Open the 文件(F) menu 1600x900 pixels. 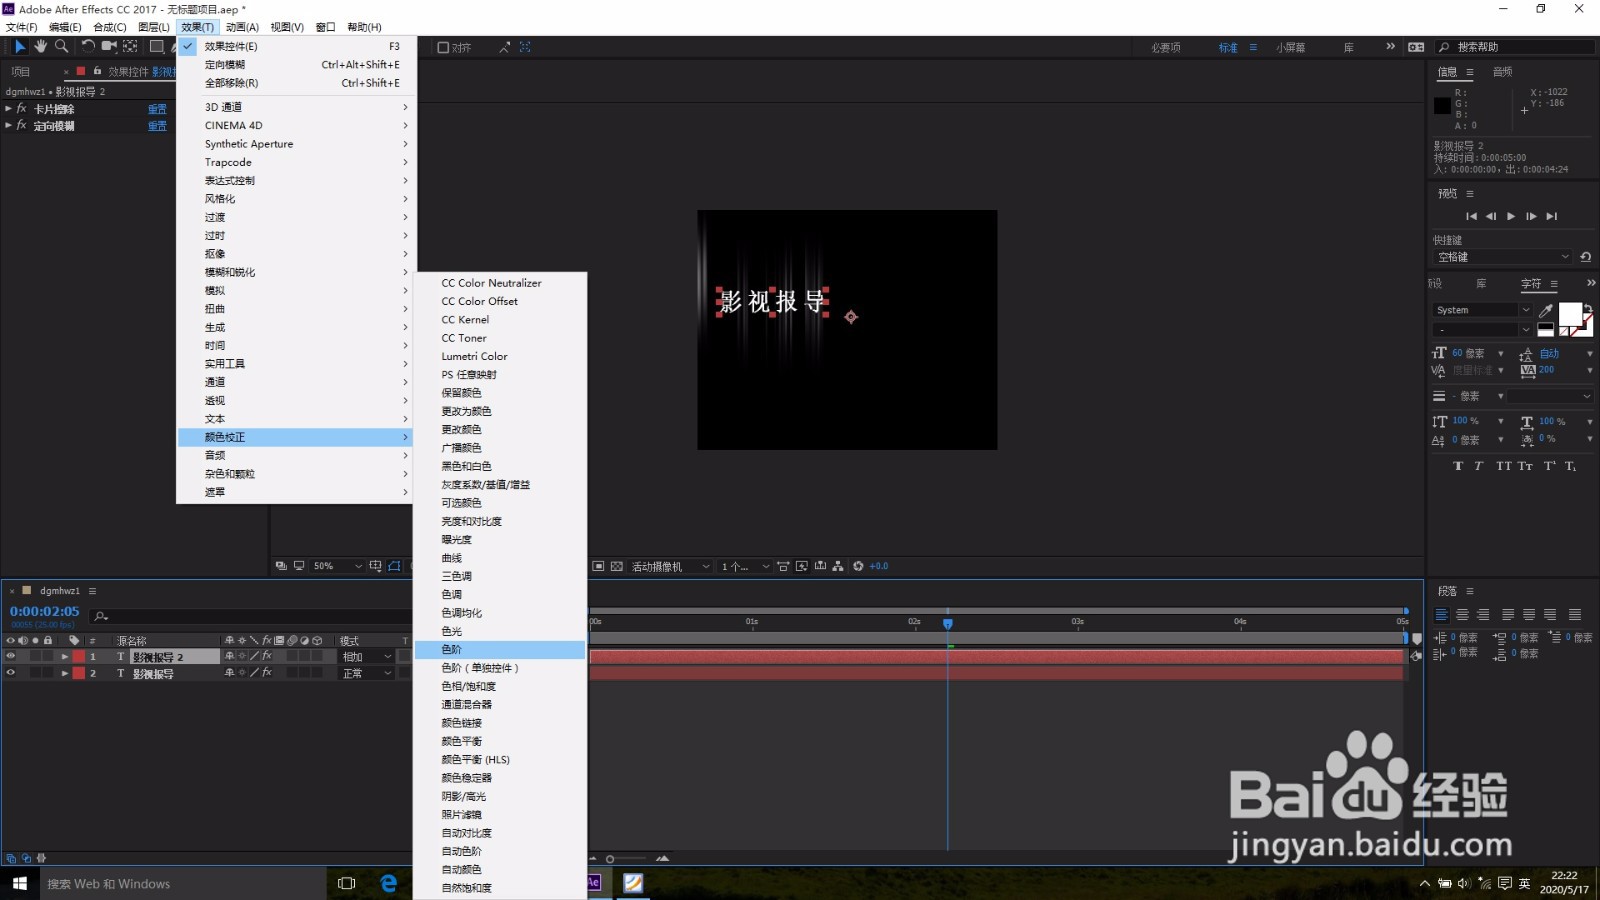pyautogui.click(x=22, y=27)
